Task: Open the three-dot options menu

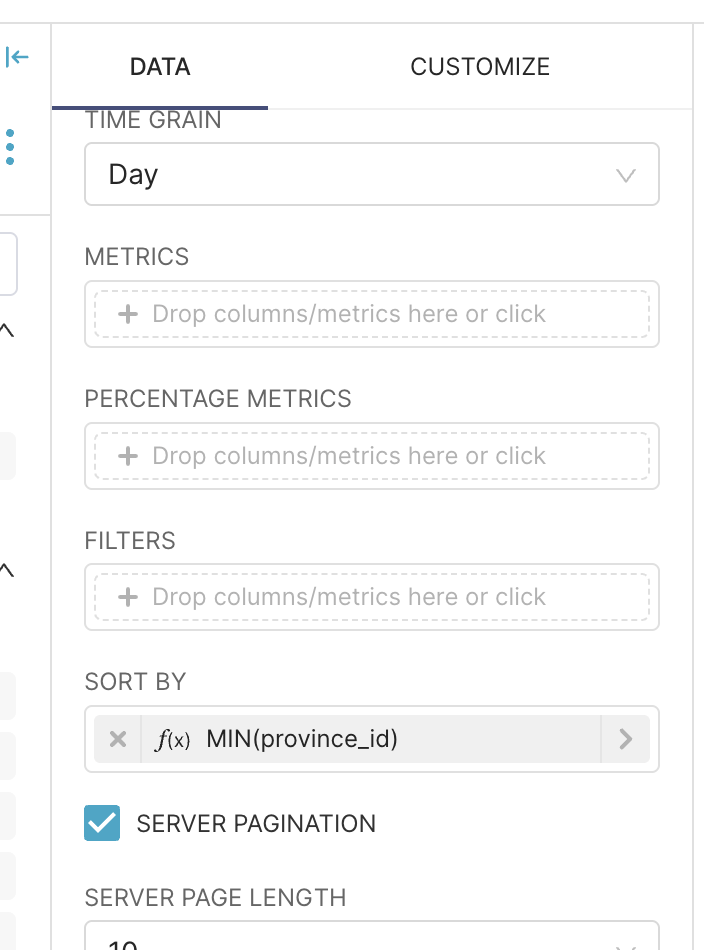Action: click(11, 146)
